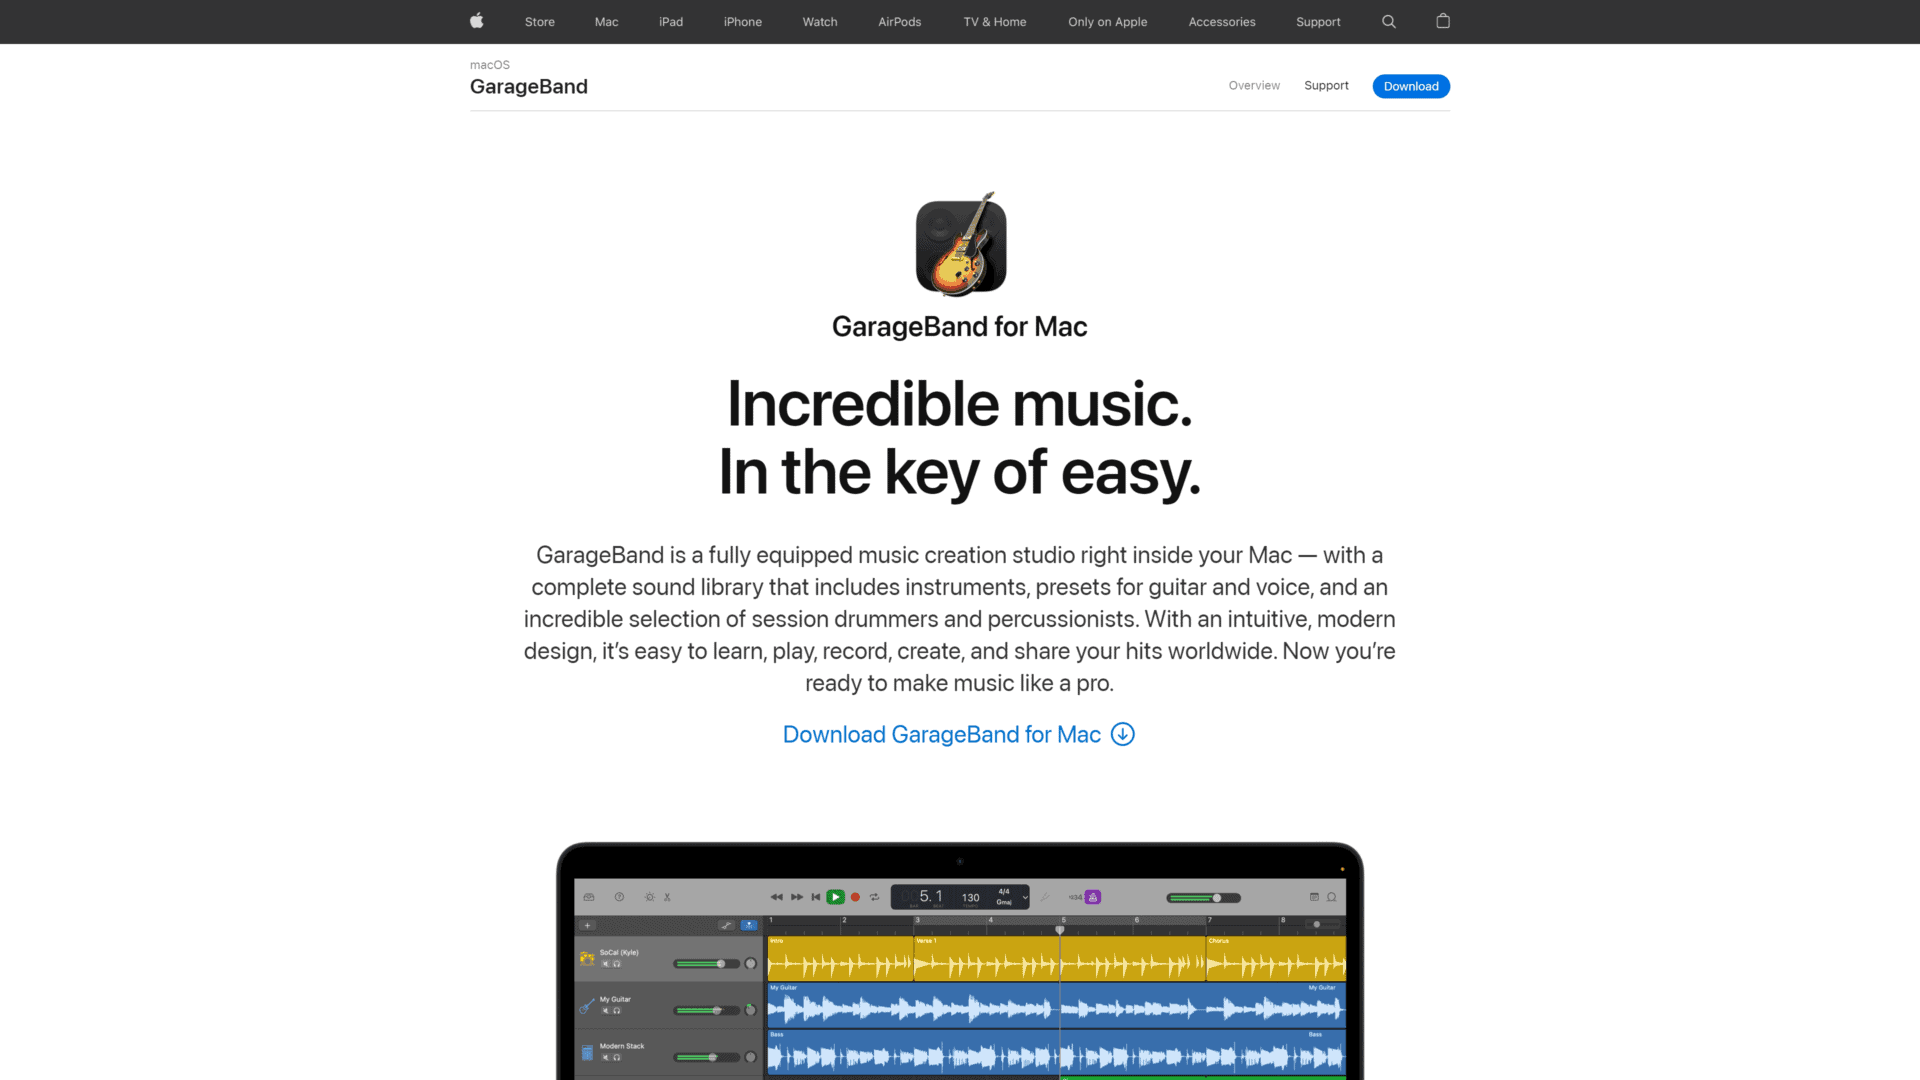This screenshot has width=1920, height=1080.
Task: Click the search icon in navigation
Action: [x=1389, y=21]
